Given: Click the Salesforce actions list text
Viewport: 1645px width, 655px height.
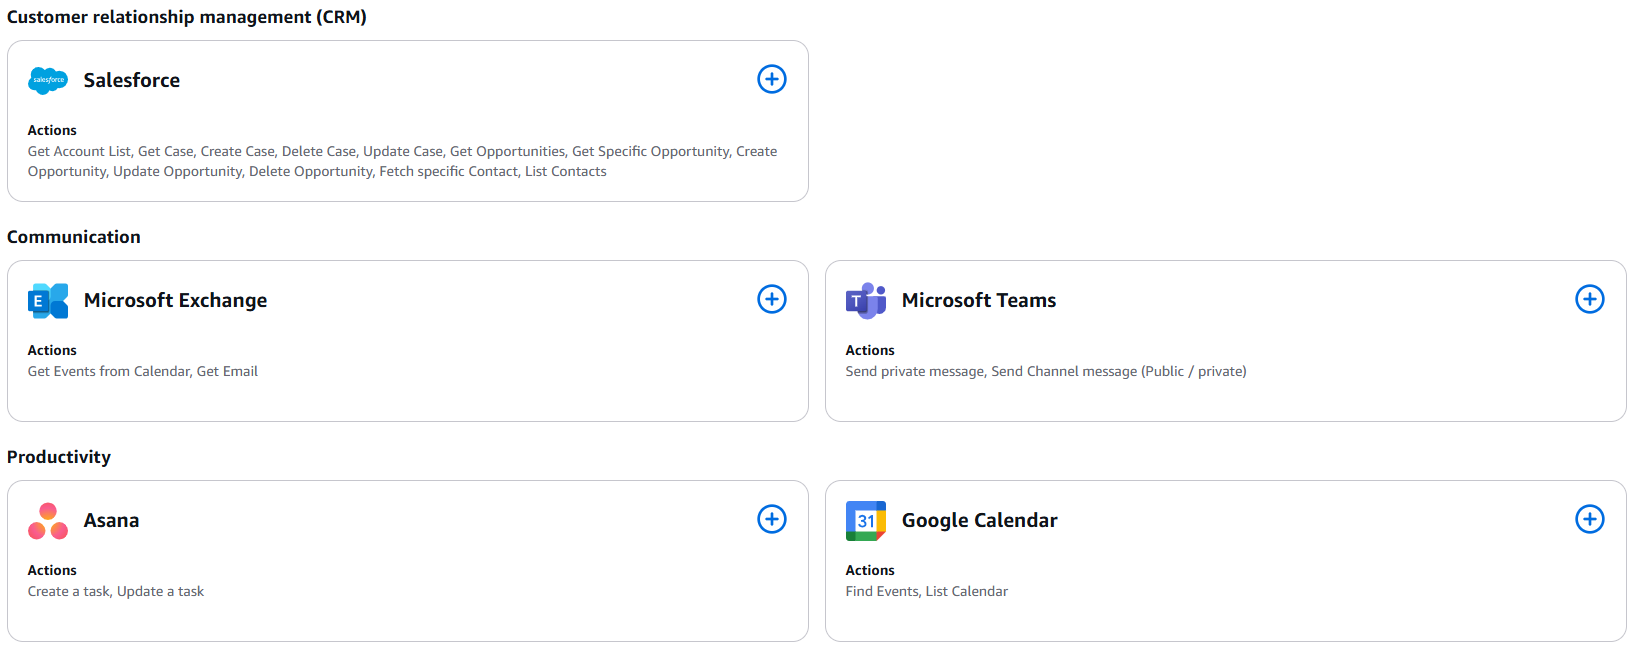Looking at the screenshot, I should (403, 161).
